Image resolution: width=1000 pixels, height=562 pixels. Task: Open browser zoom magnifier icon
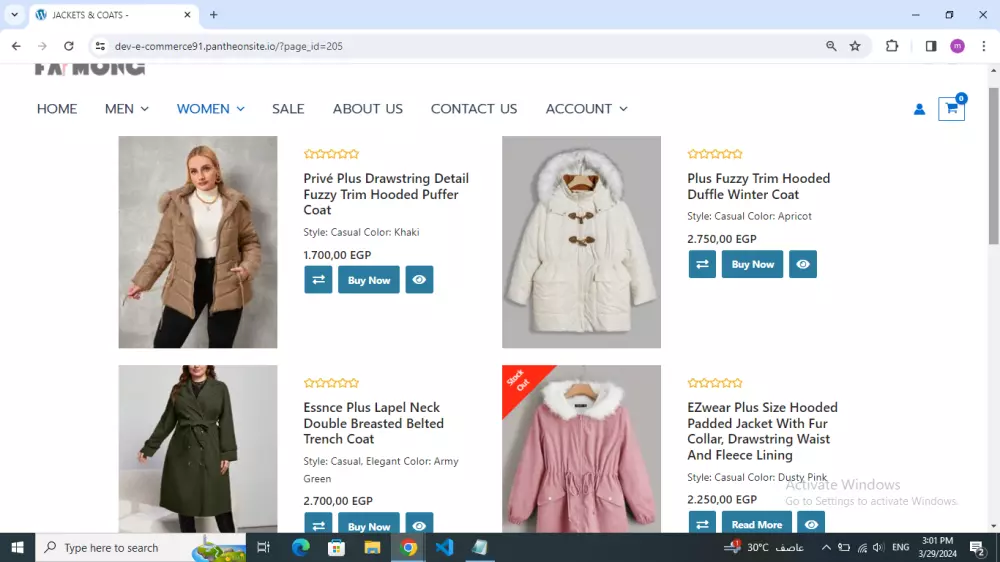(831, 46)
